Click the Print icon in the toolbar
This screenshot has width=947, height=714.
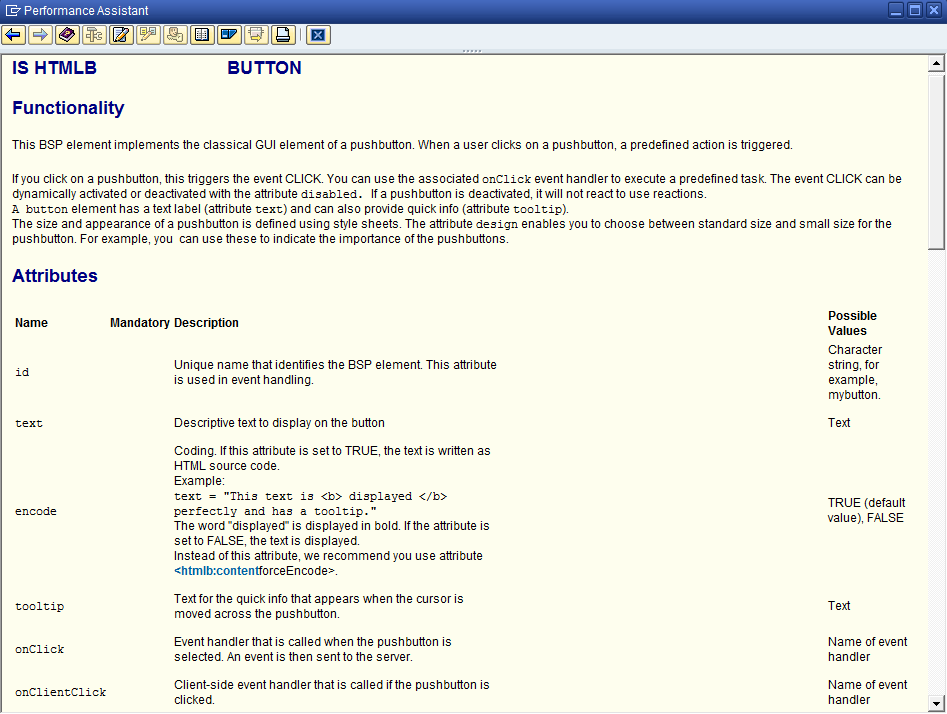[283, 35]
